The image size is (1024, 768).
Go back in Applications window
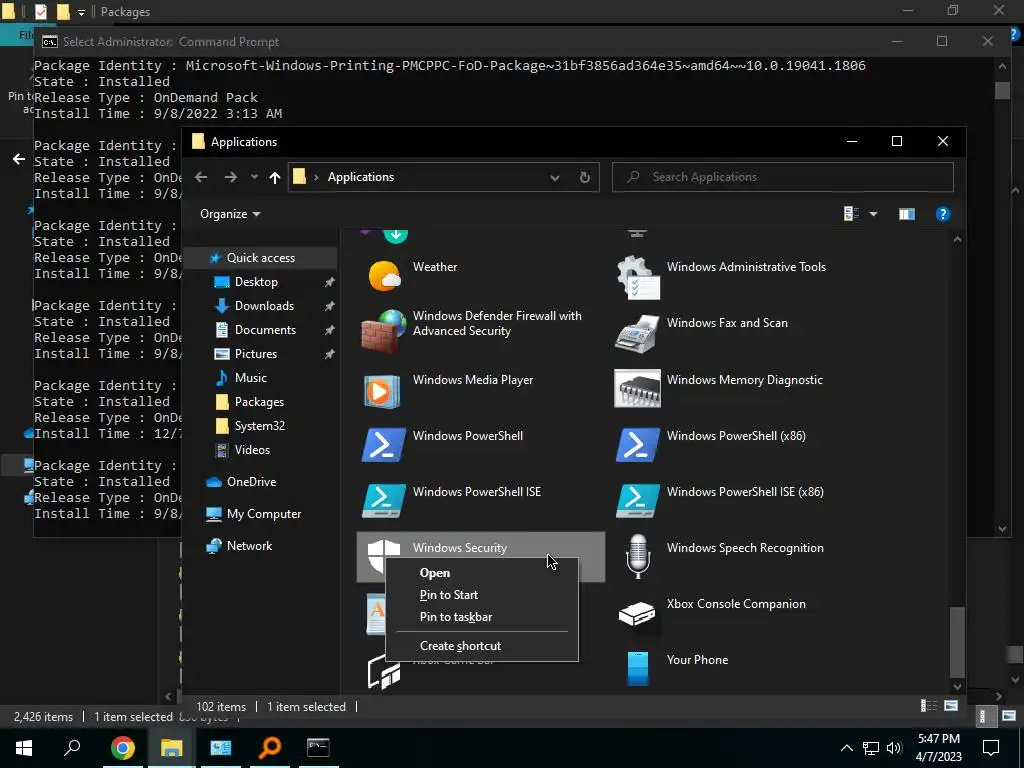tap(201, 177)
